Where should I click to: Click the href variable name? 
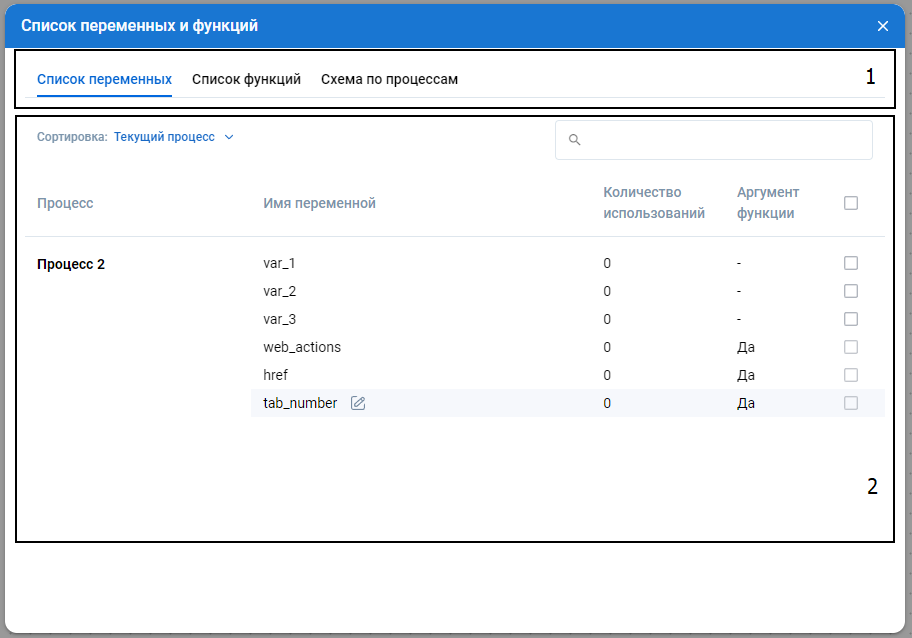pyautogui.click(x=277, y=375)
